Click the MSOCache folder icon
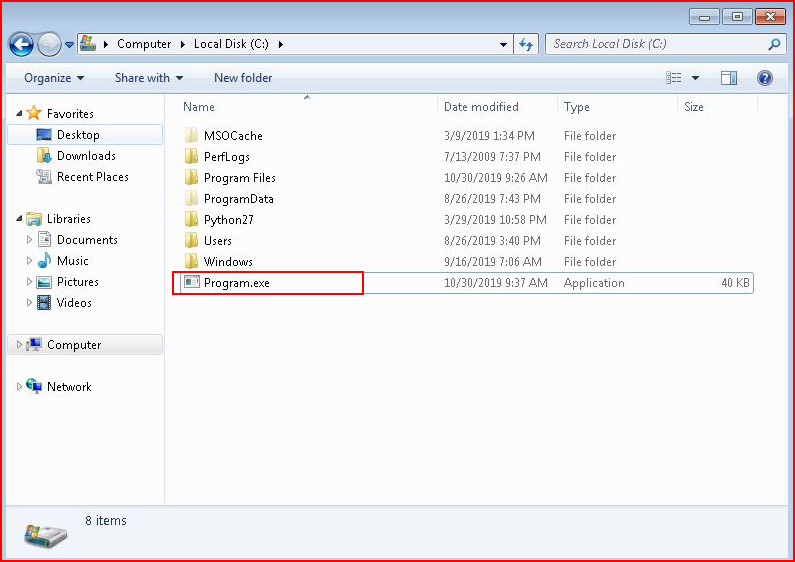This screenshot has height=562, width=795. (x=192, y=135)
